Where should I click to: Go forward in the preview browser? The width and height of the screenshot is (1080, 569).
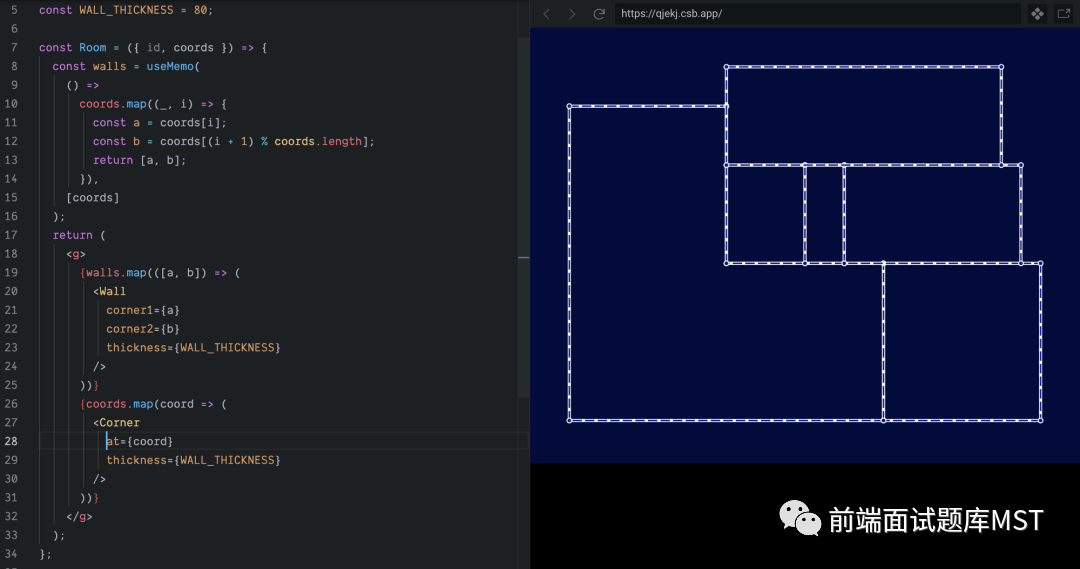(572, 14)
